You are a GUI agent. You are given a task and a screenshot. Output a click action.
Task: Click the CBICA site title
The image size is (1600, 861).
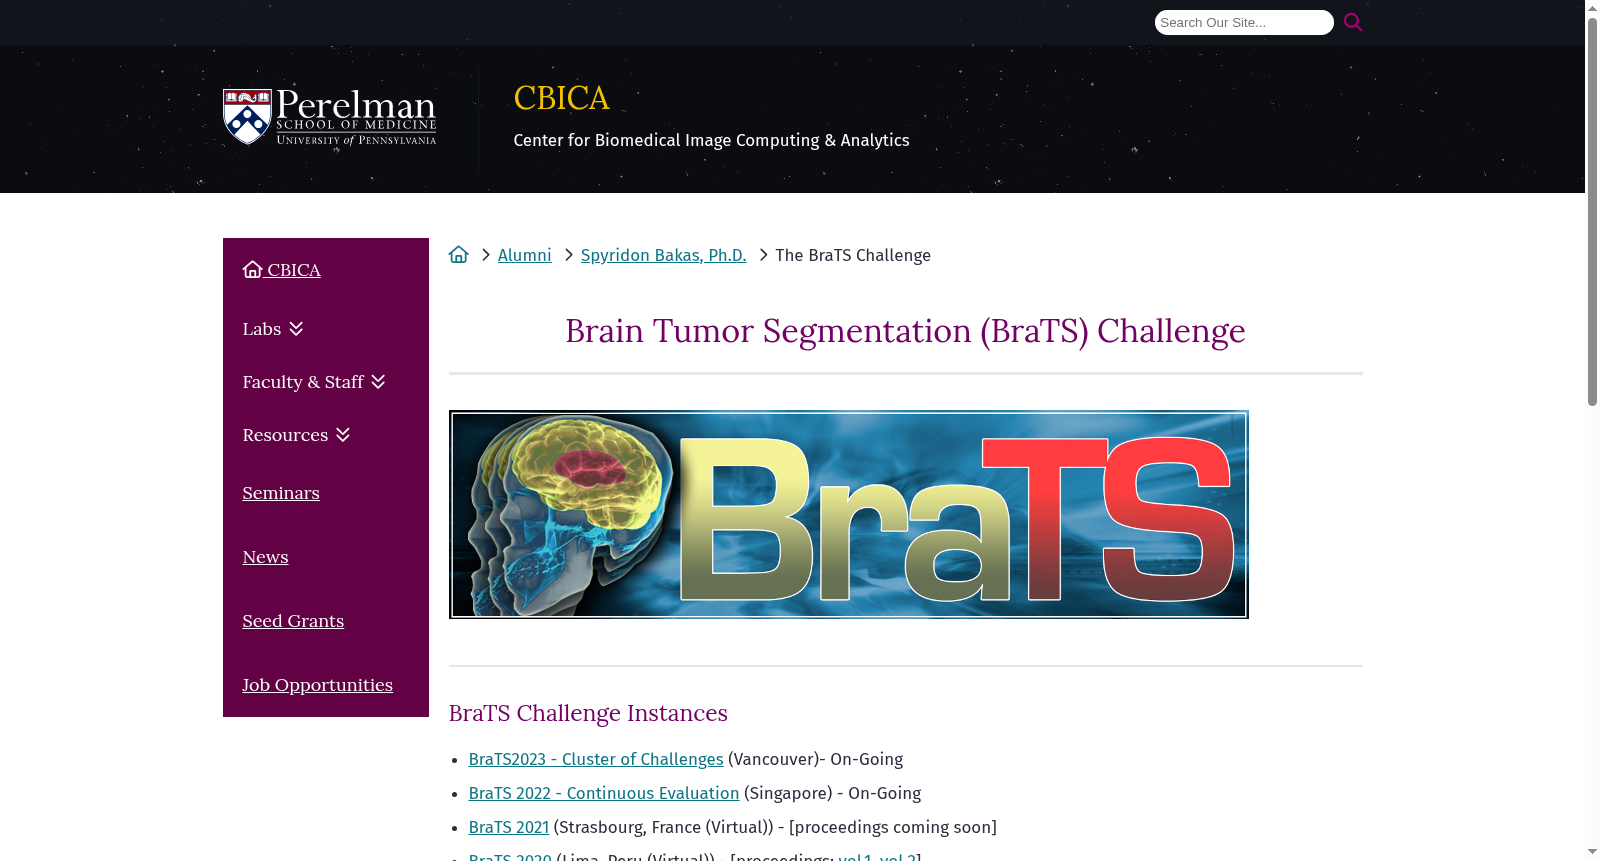coord(561,98)
